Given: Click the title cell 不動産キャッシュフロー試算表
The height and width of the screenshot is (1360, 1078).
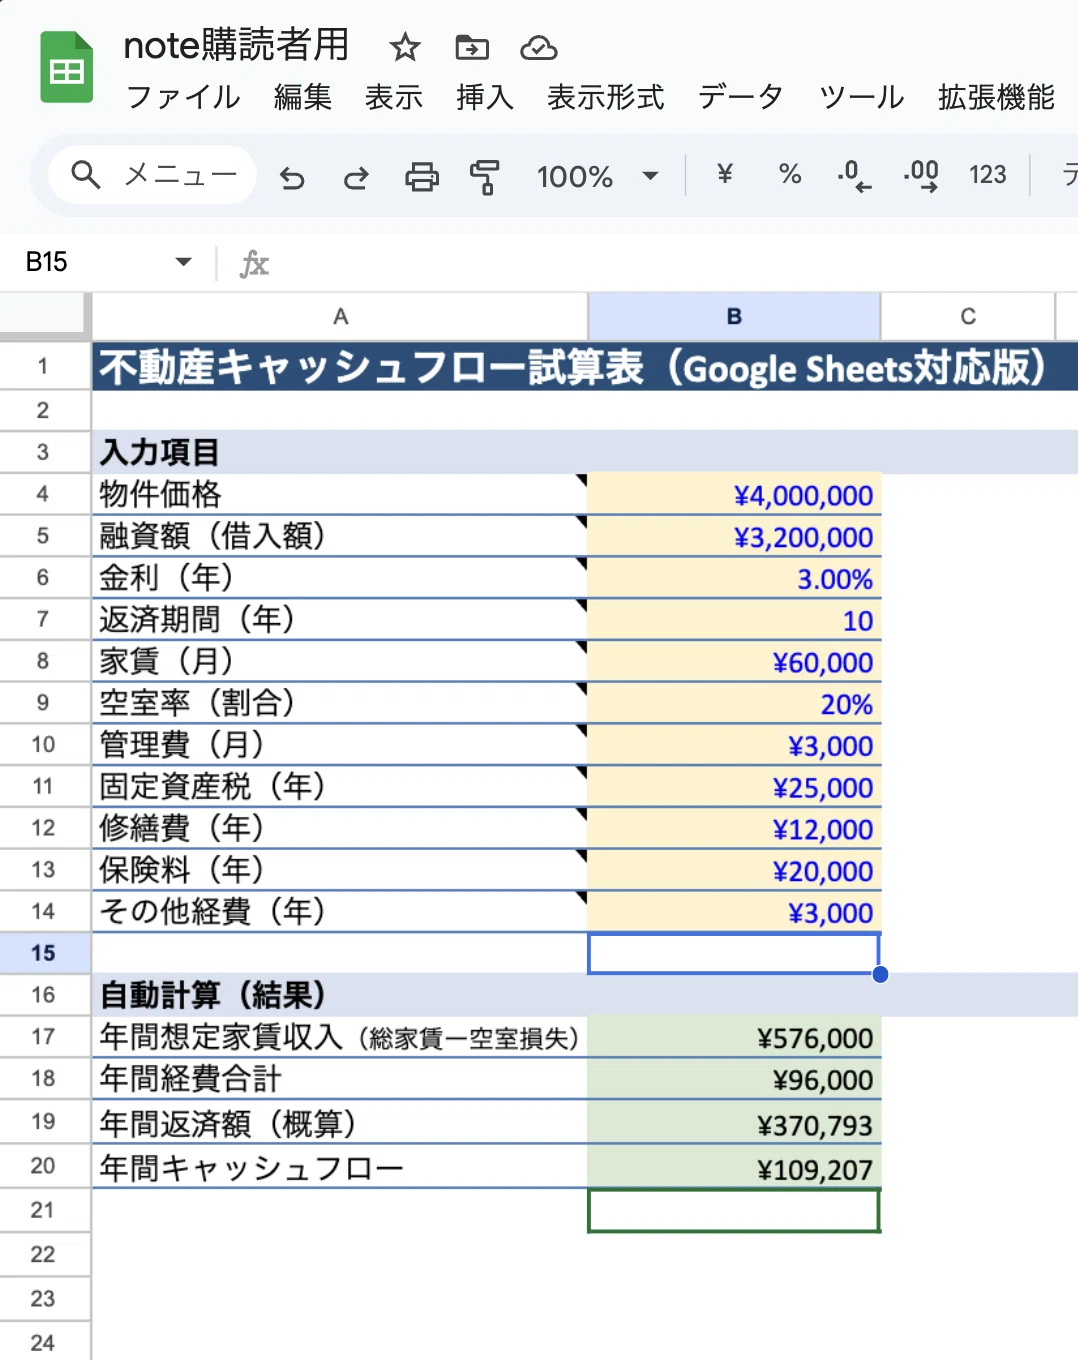Looking at the screenshot, I should pos(585,367).
